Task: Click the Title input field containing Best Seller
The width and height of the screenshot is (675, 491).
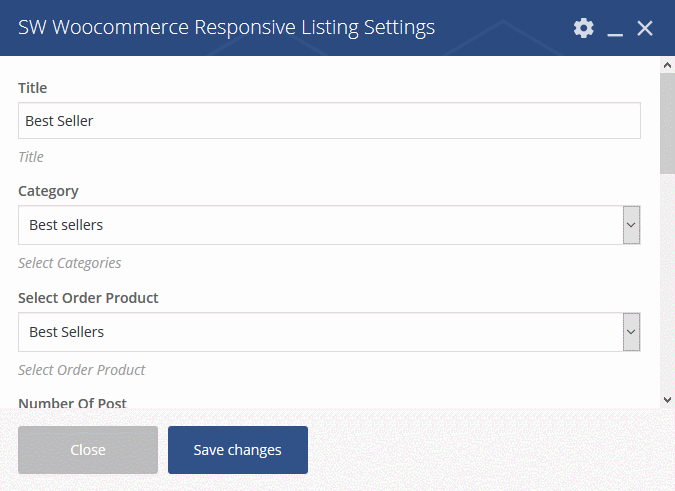Action: click(x=329, y=120)
